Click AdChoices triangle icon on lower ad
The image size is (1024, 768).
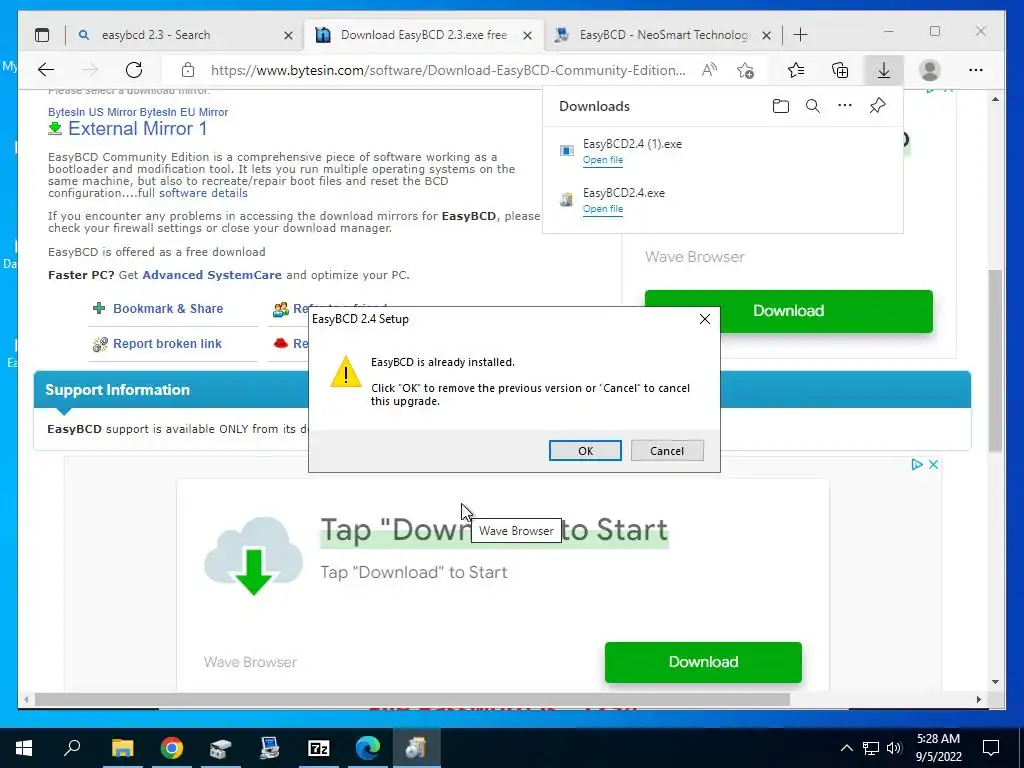916,464
